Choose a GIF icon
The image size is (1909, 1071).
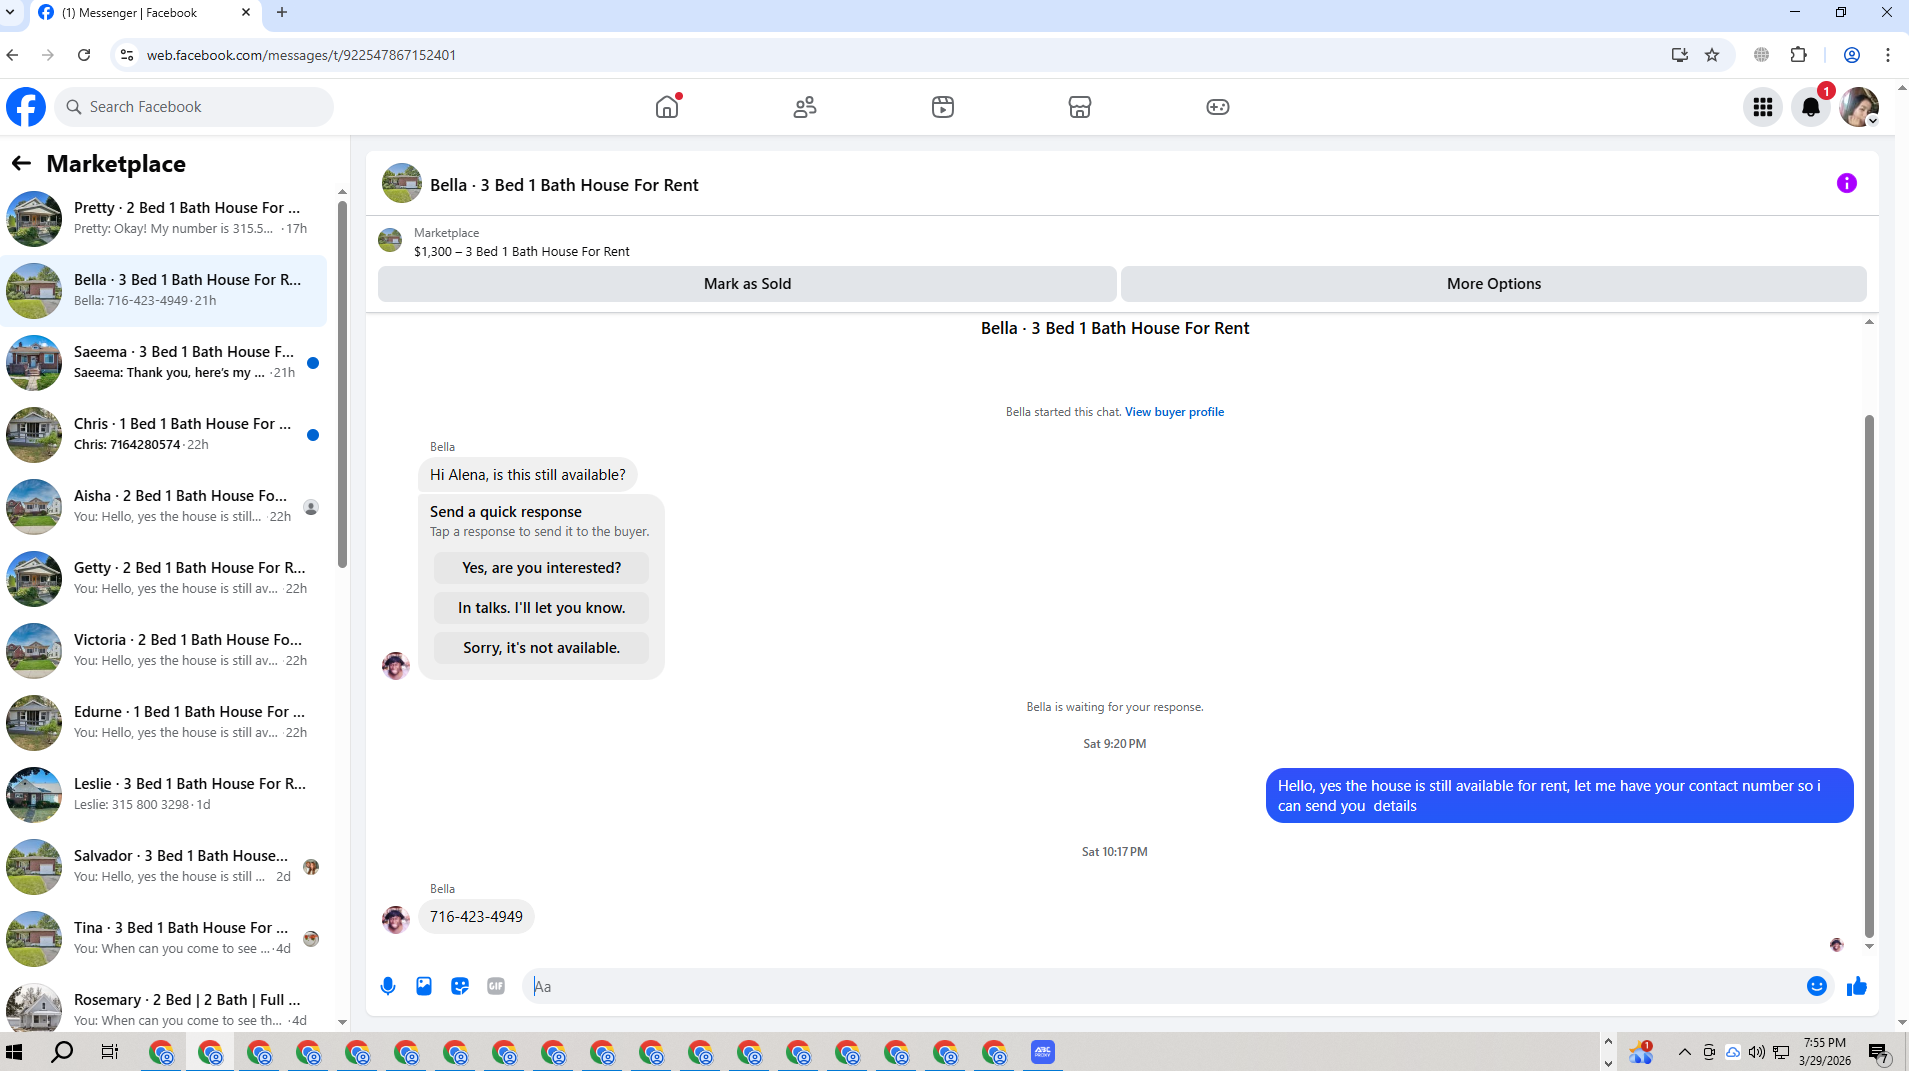(x=496, y=986)
